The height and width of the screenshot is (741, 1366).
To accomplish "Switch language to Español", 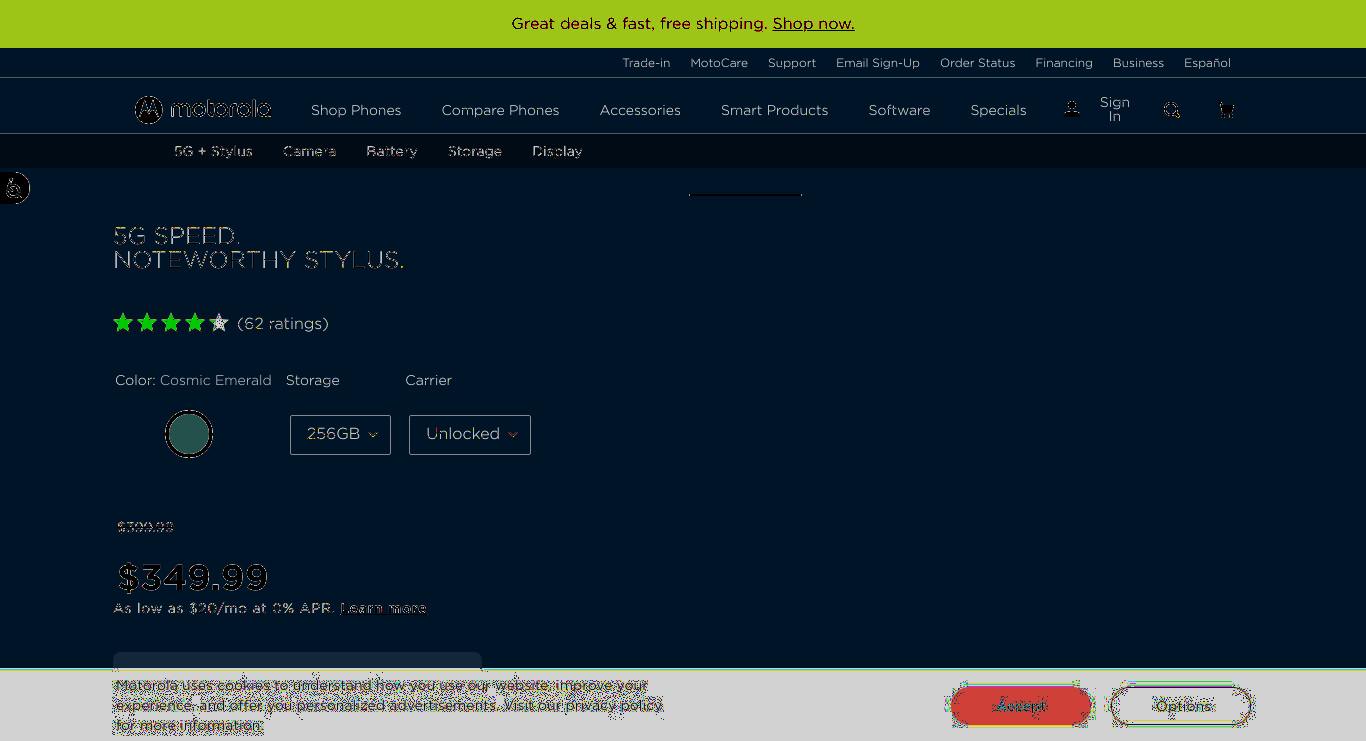I will click(1207, 63).
